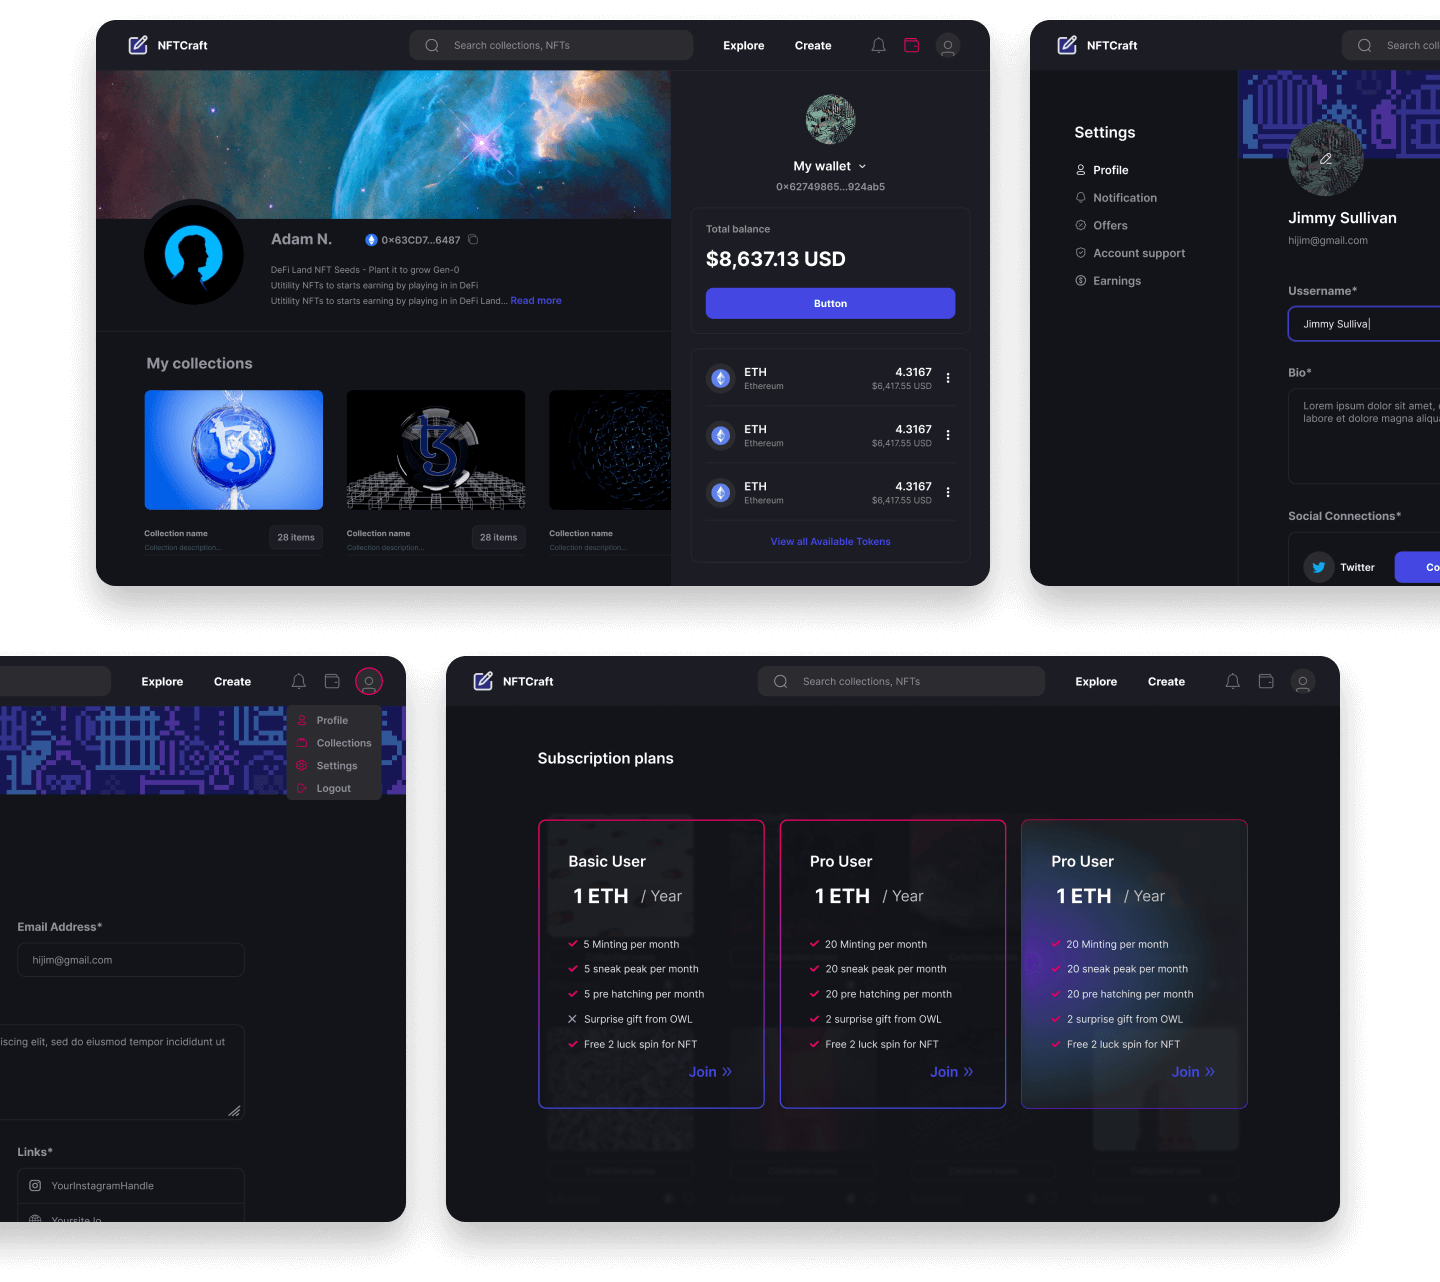
Task: Click bell icon in dropdown menu window
Action: [298, 681]
